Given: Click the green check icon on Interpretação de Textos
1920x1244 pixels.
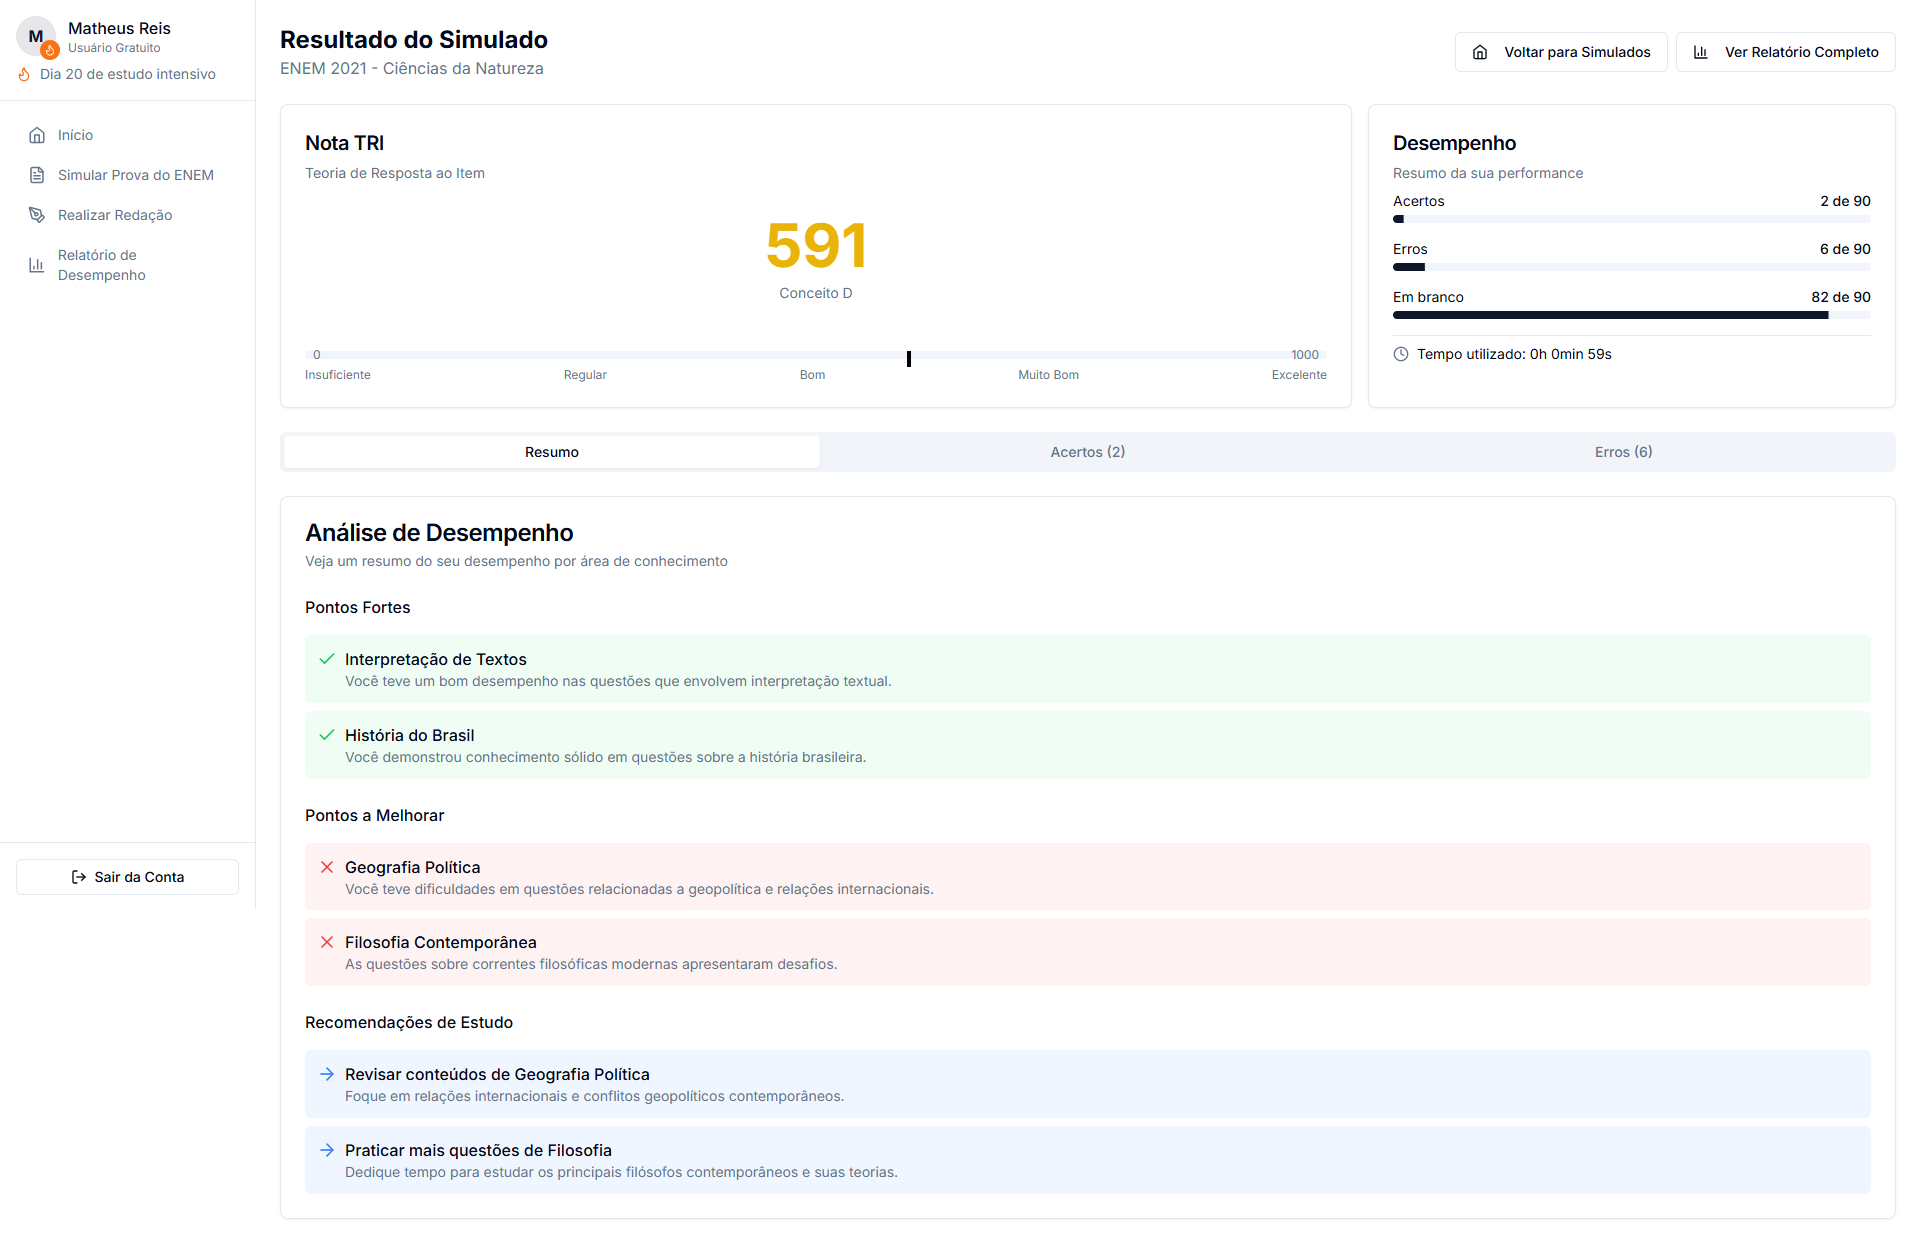Looking at the screenshot, I should coord(326,659).
